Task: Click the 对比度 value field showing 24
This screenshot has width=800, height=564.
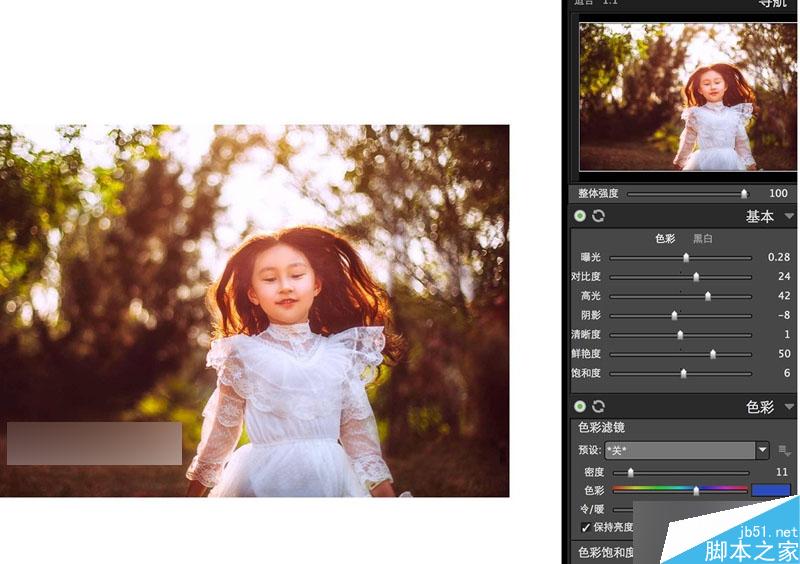Action: [x=784, y=276]
